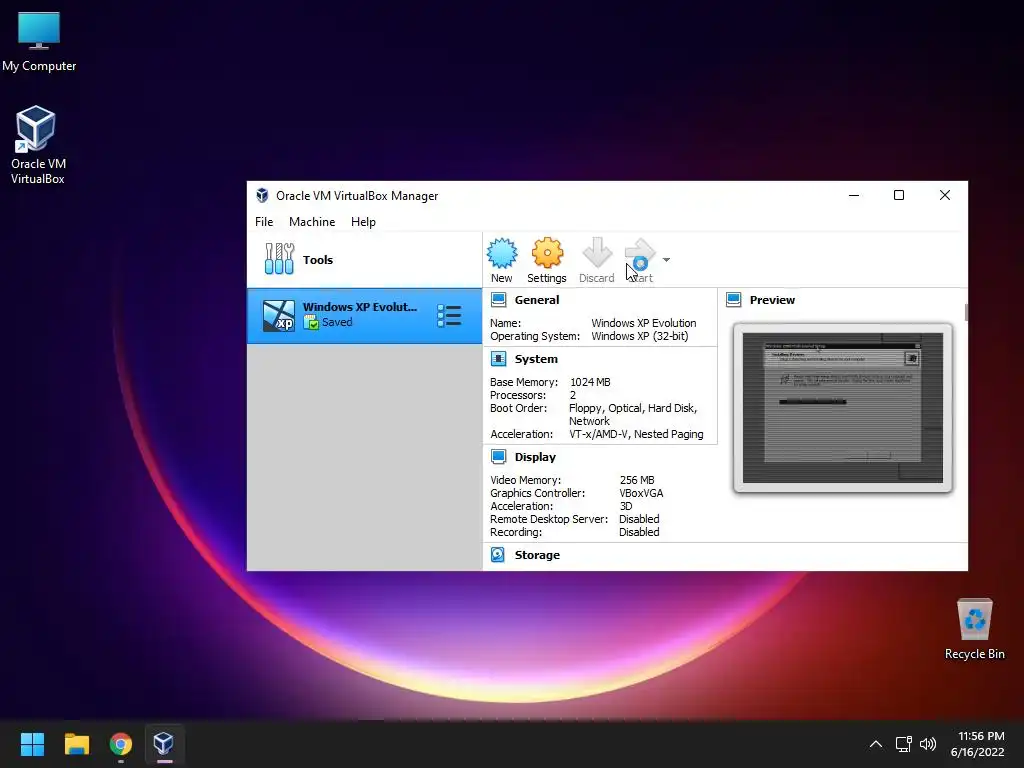
Task: Select the Oracle VM VirtualBox desktop shortcut
Action: [37, 145]
